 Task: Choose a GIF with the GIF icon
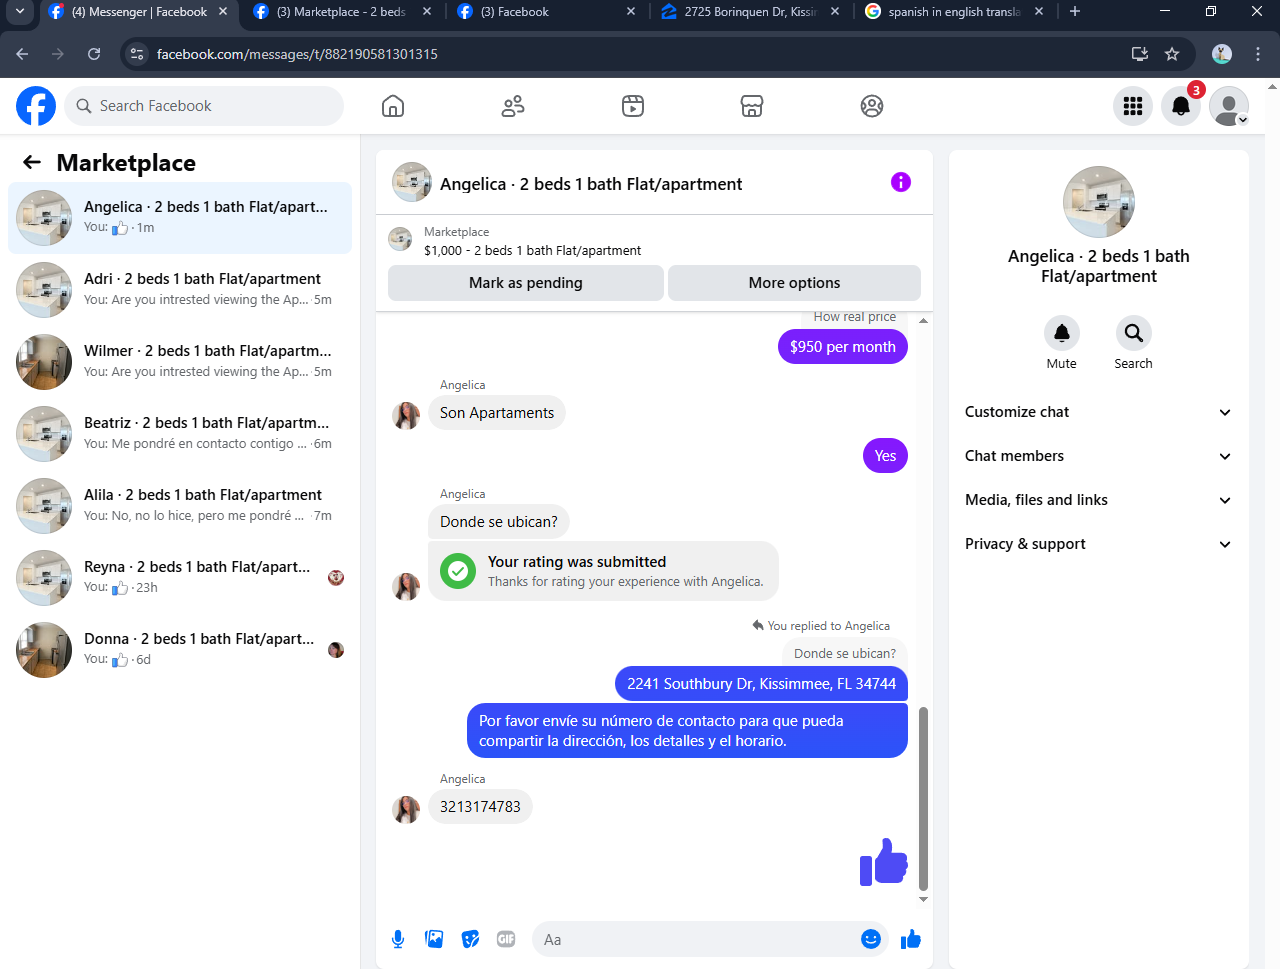[x=506, y=939]
